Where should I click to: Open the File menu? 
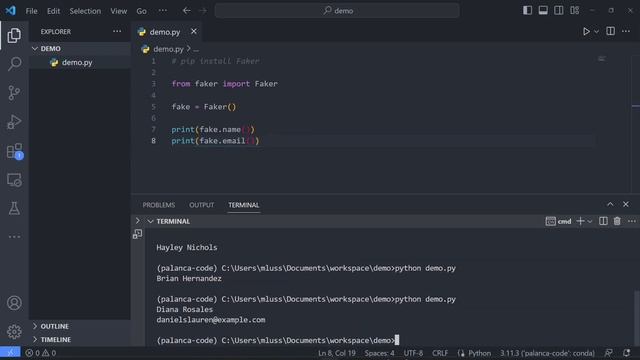pyautogui.click(x=31, y=11)
